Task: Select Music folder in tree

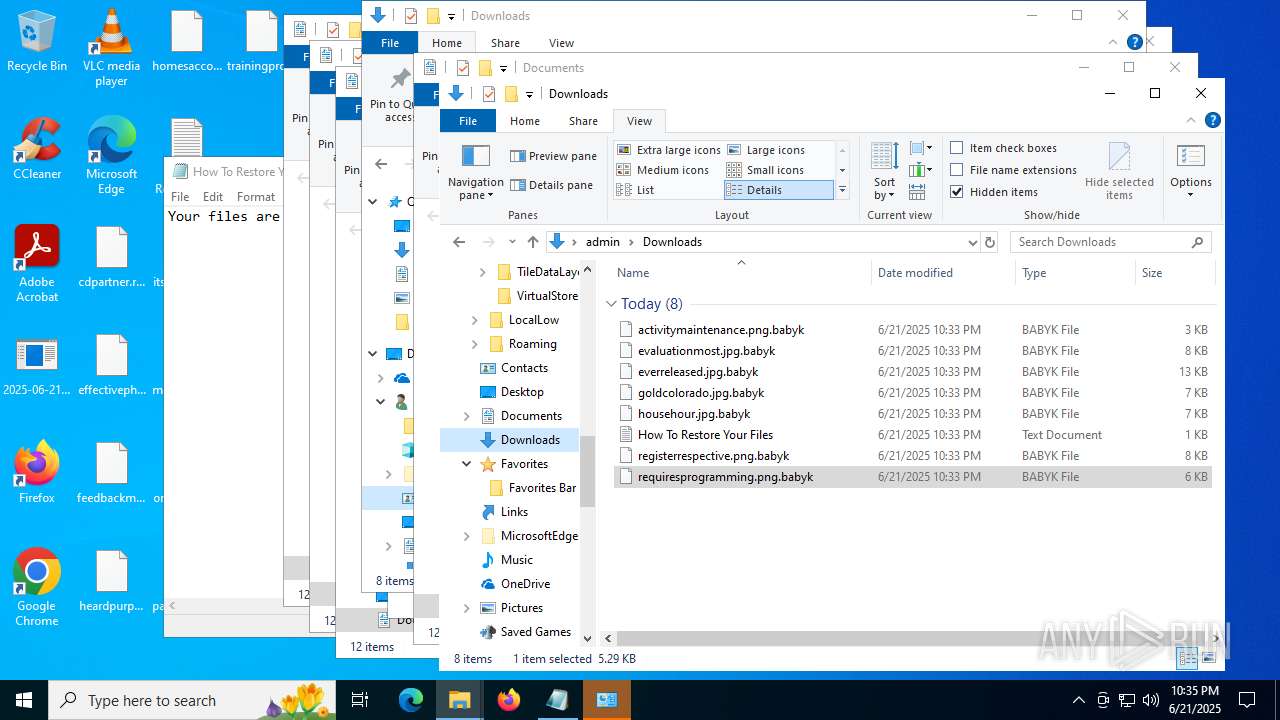Action: [516, 560]
